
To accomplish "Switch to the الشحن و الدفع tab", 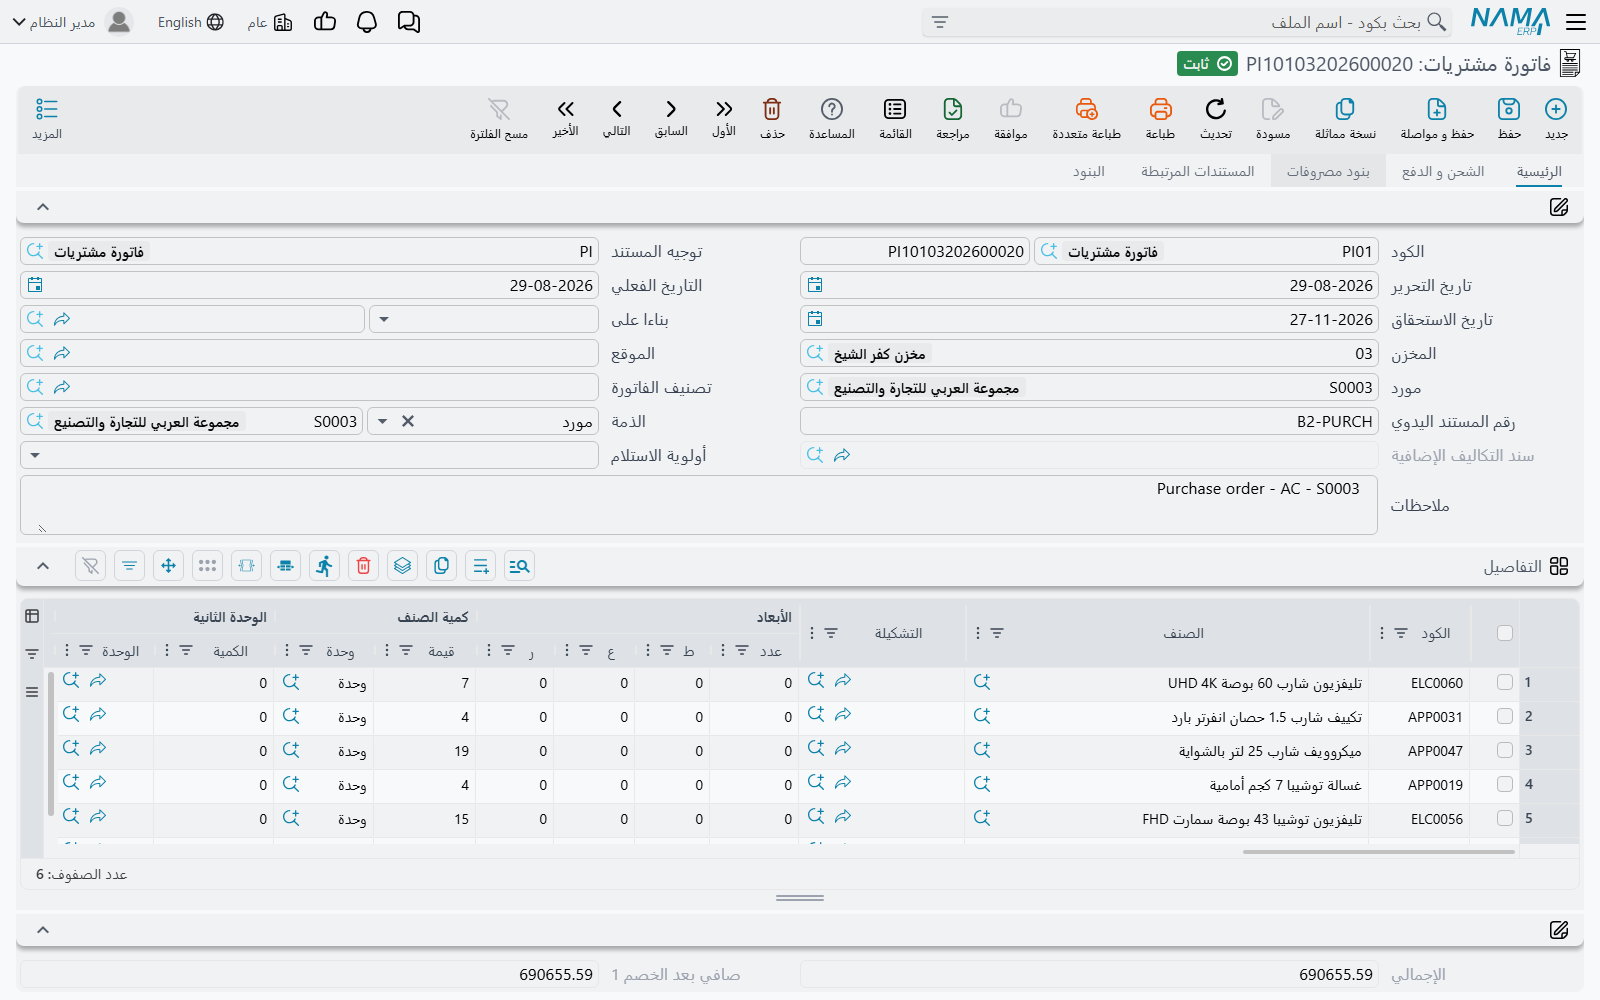I will 1443,172.
